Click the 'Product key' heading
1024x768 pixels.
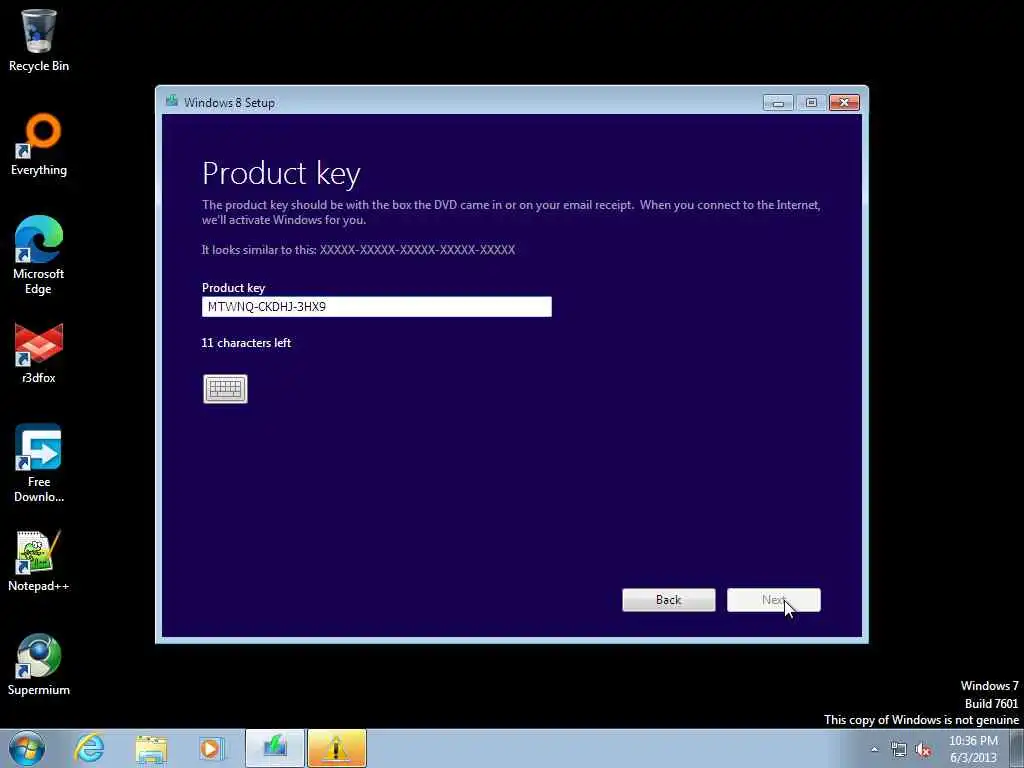point(281,174)
